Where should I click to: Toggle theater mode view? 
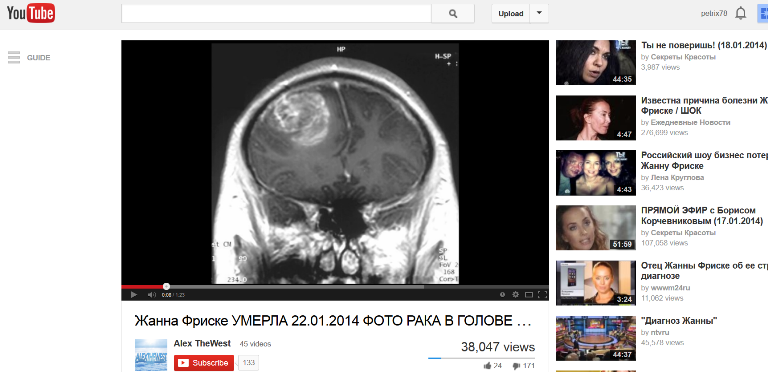pos(528,295)
